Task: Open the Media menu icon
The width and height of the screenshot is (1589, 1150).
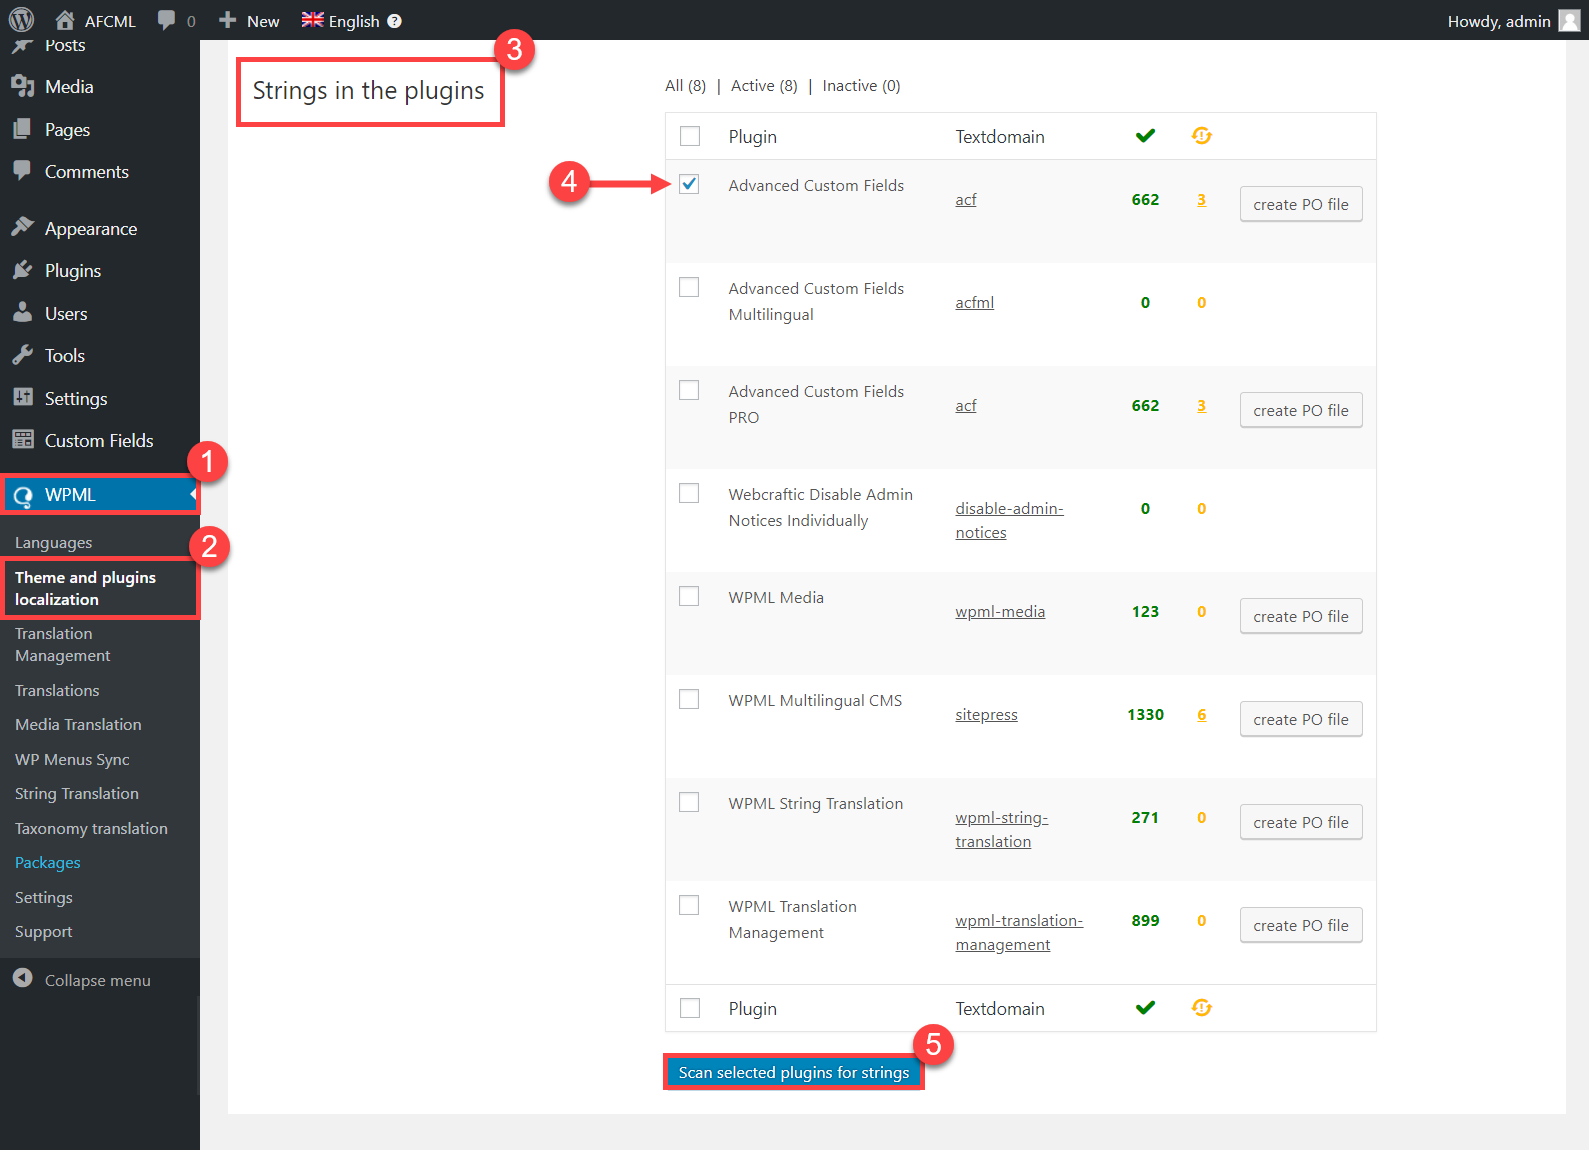Action: (23, 86)
